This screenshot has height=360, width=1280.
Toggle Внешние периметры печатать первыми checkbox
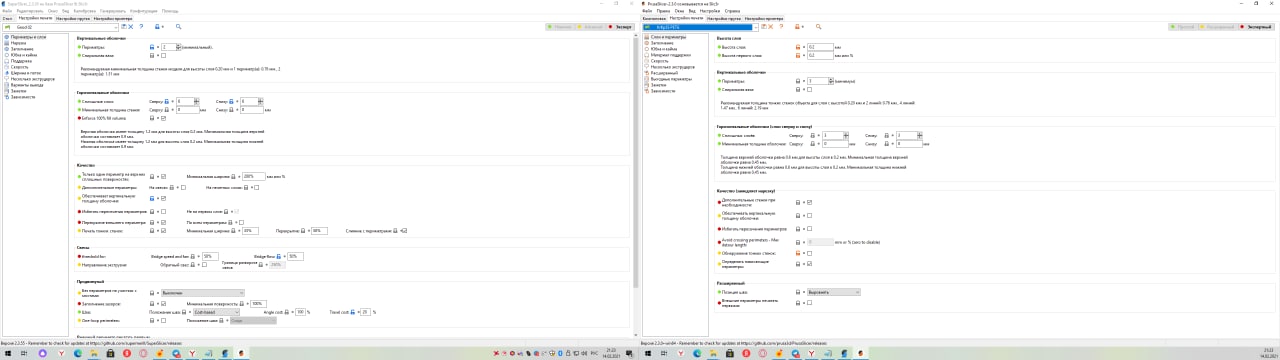pos(809,303)
